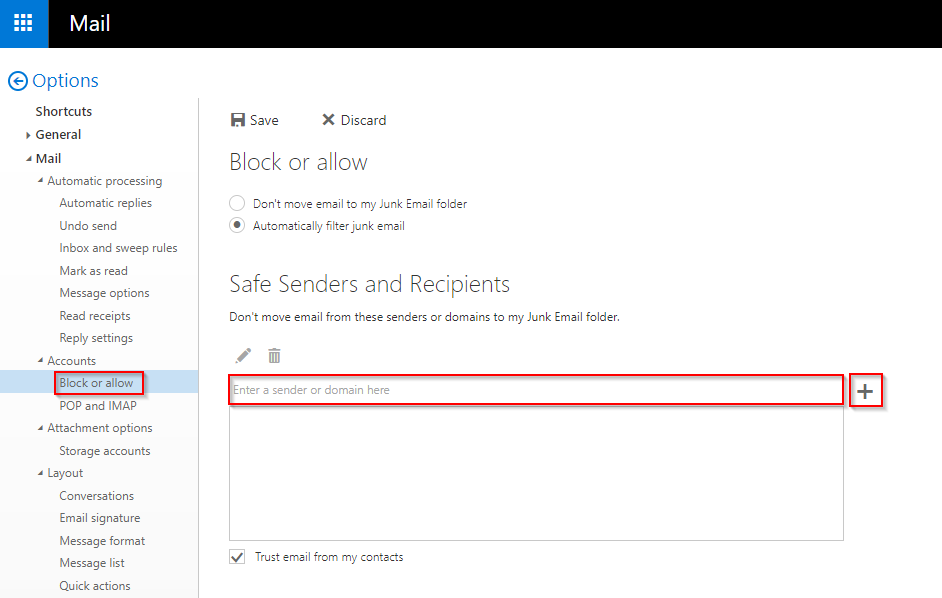Collapse the Mail tree section
942x598 pixels.
pos(29,158)
